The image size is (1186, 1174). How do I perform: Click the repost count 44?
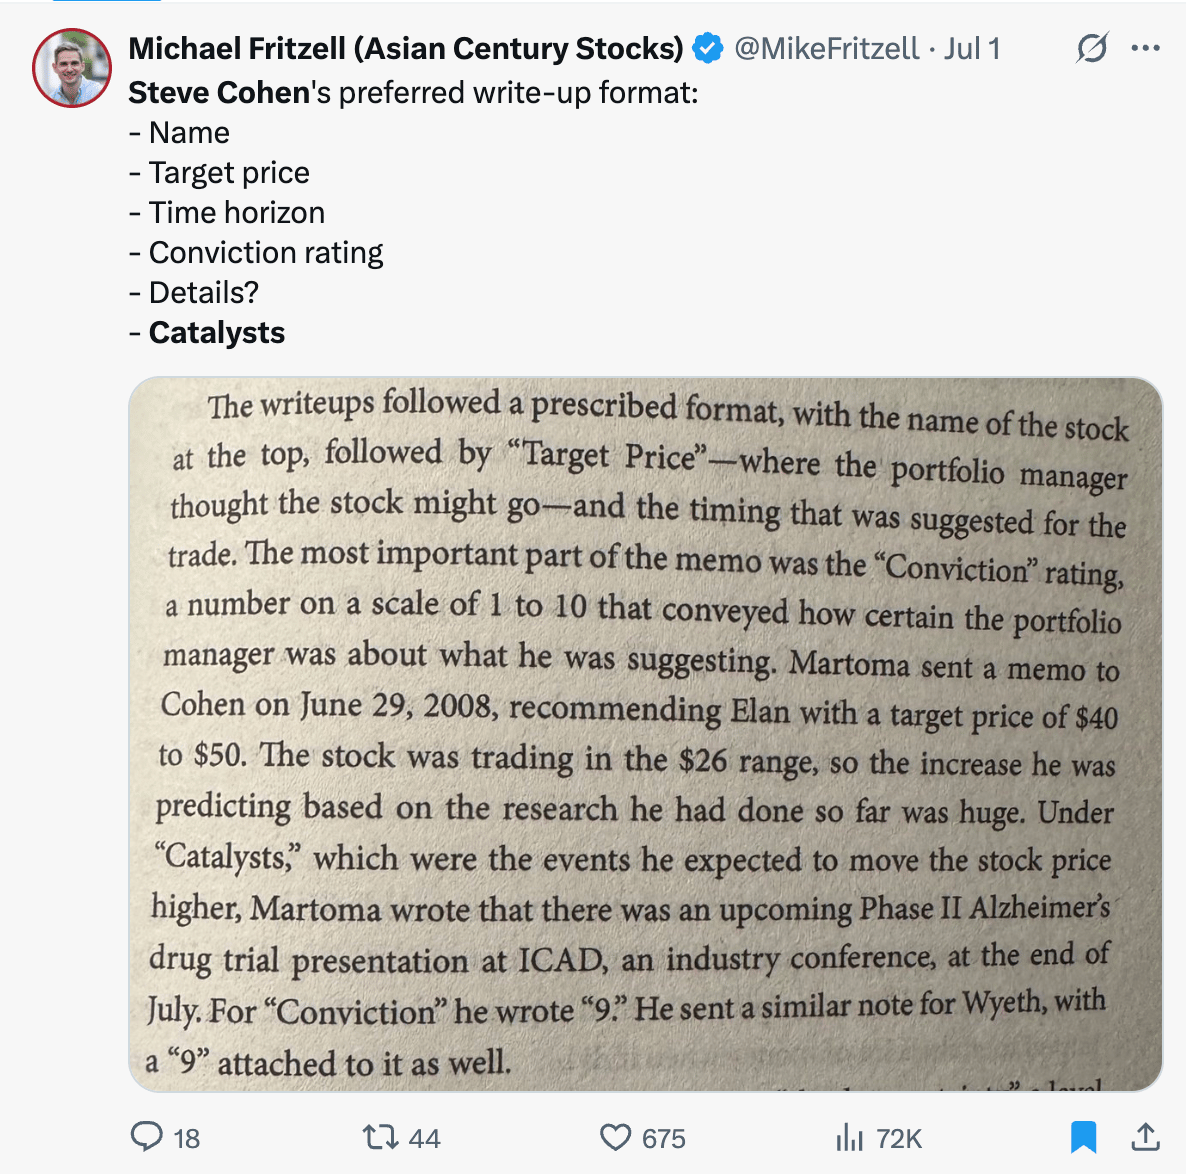click(x=424, y=1138)
